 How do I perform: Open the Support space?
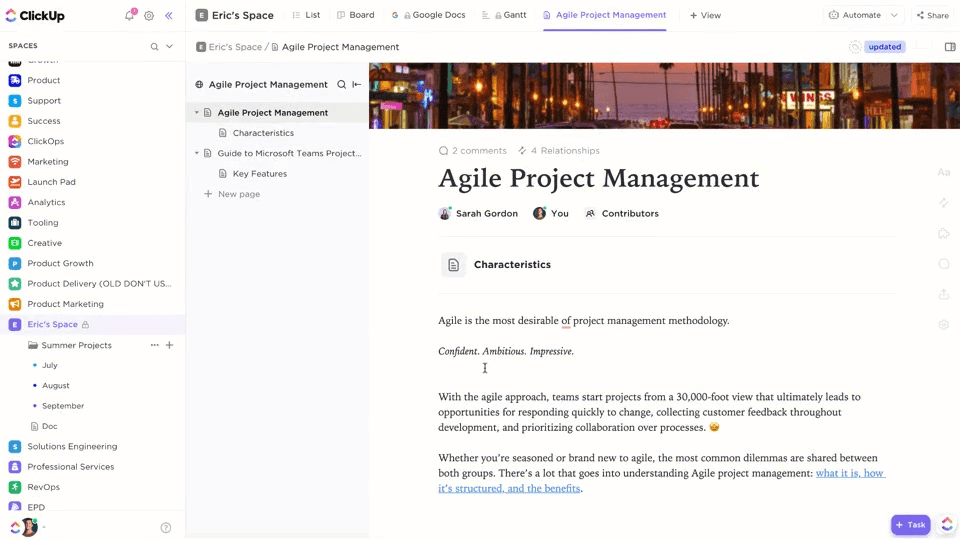tap(43, 100)
